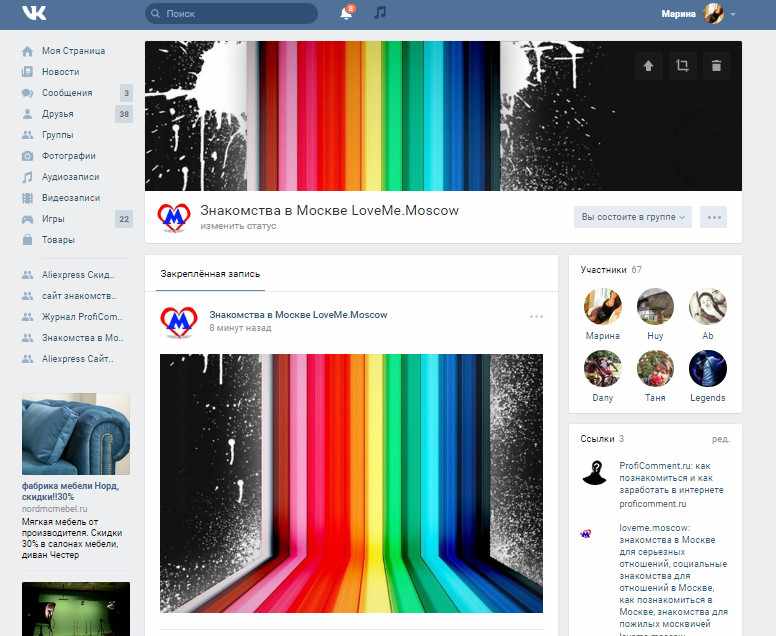Open group actions three-dots button
The image size is (776, 636).
[x=714, y=217]
